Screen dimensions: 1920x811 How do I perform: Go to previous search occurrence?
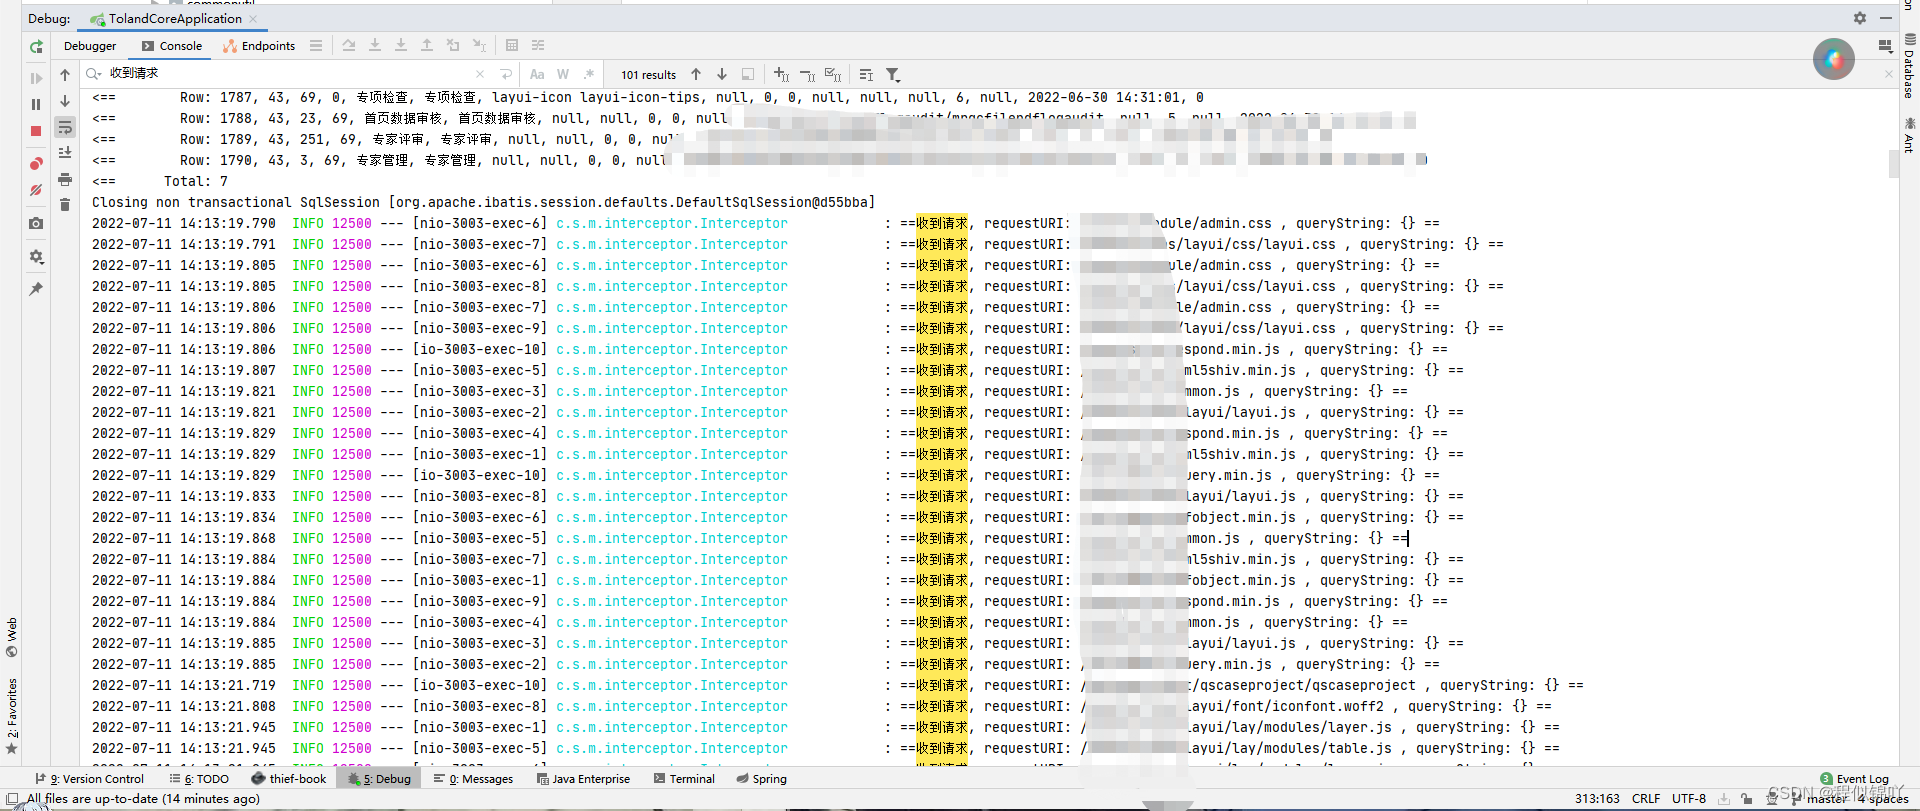coord(696,74)
